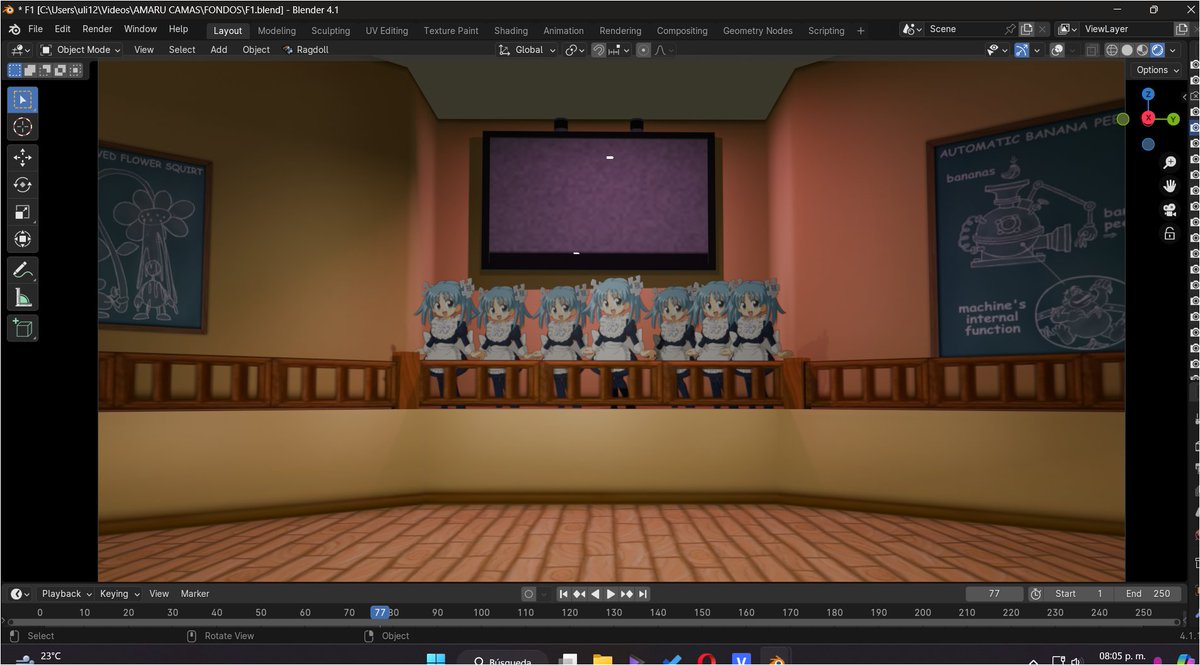Toggle viewport overlays display
Screen dimensions: 1200x665
[x=1057, y=50]
